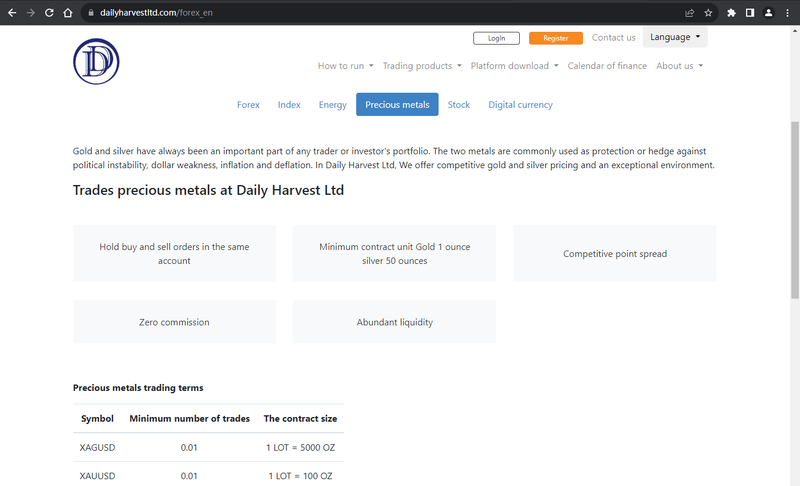This screenshot has width=800, height=486.
Task: Click the 'Competitive point spread' card
Action: pos(615,253)
